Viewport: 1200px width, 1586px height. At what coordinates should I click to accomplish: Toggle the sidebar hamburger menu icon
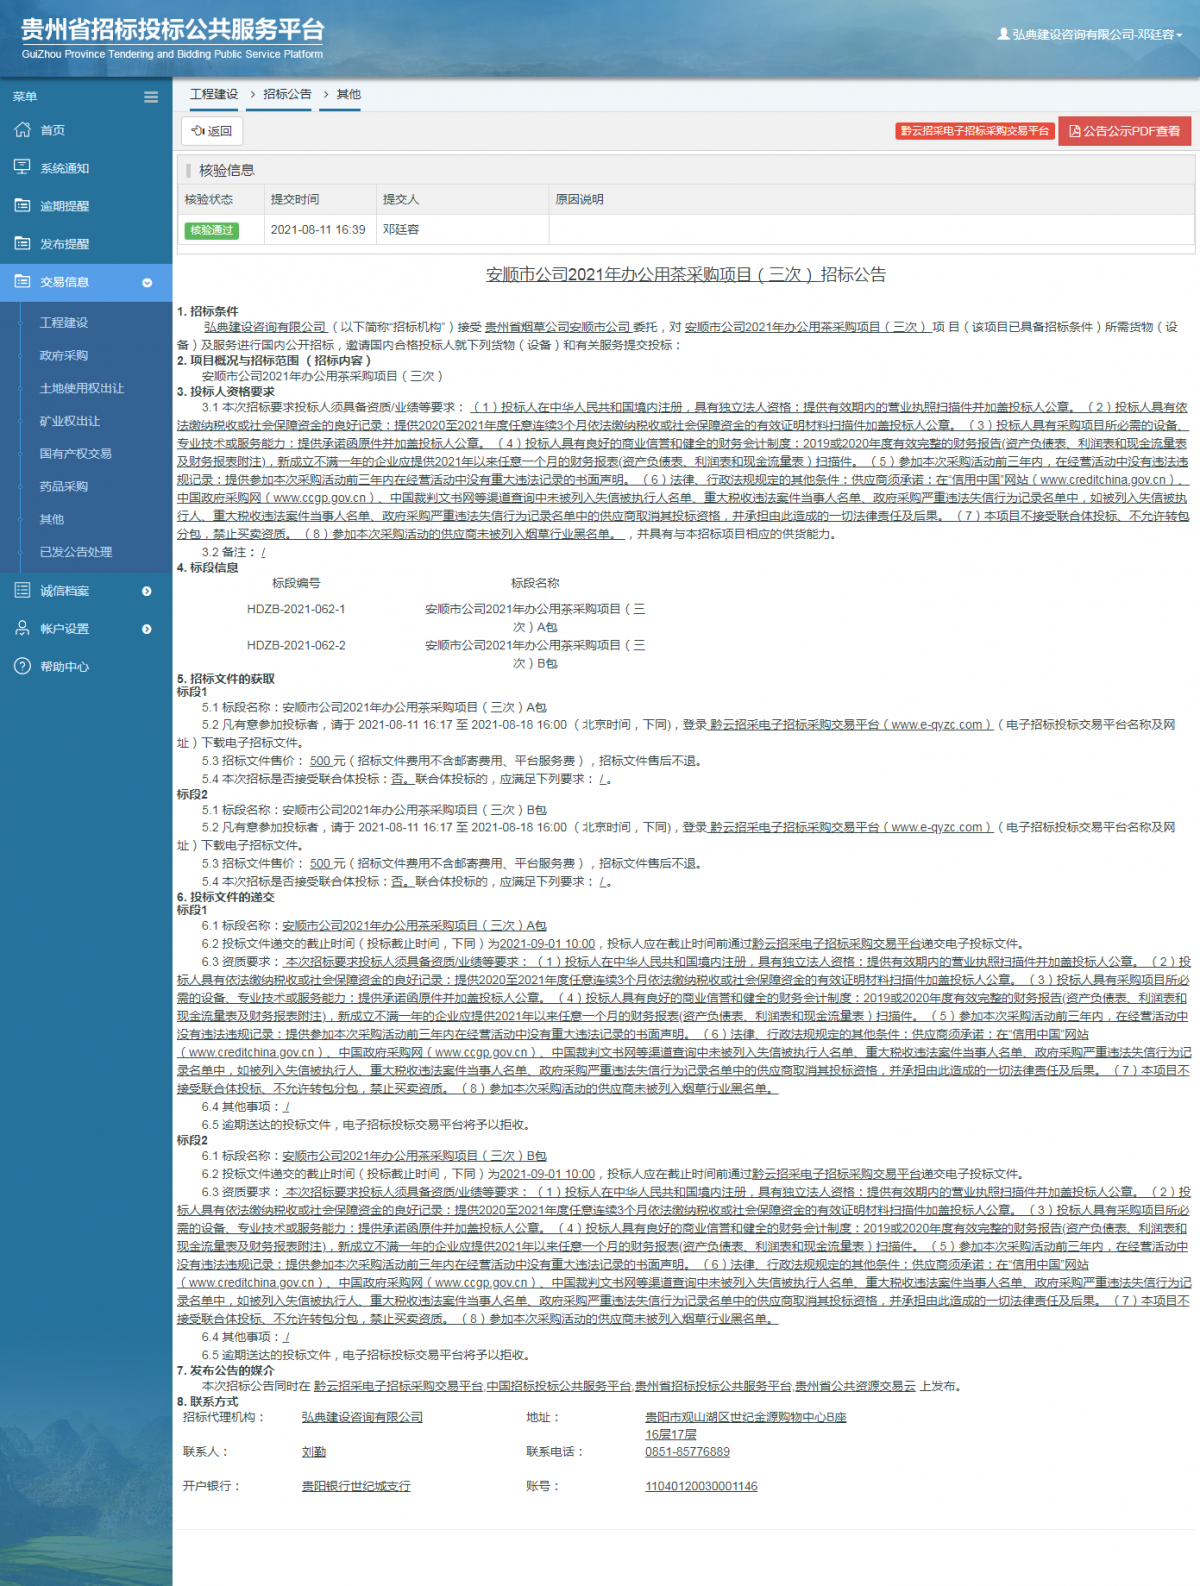click(151, 97)
